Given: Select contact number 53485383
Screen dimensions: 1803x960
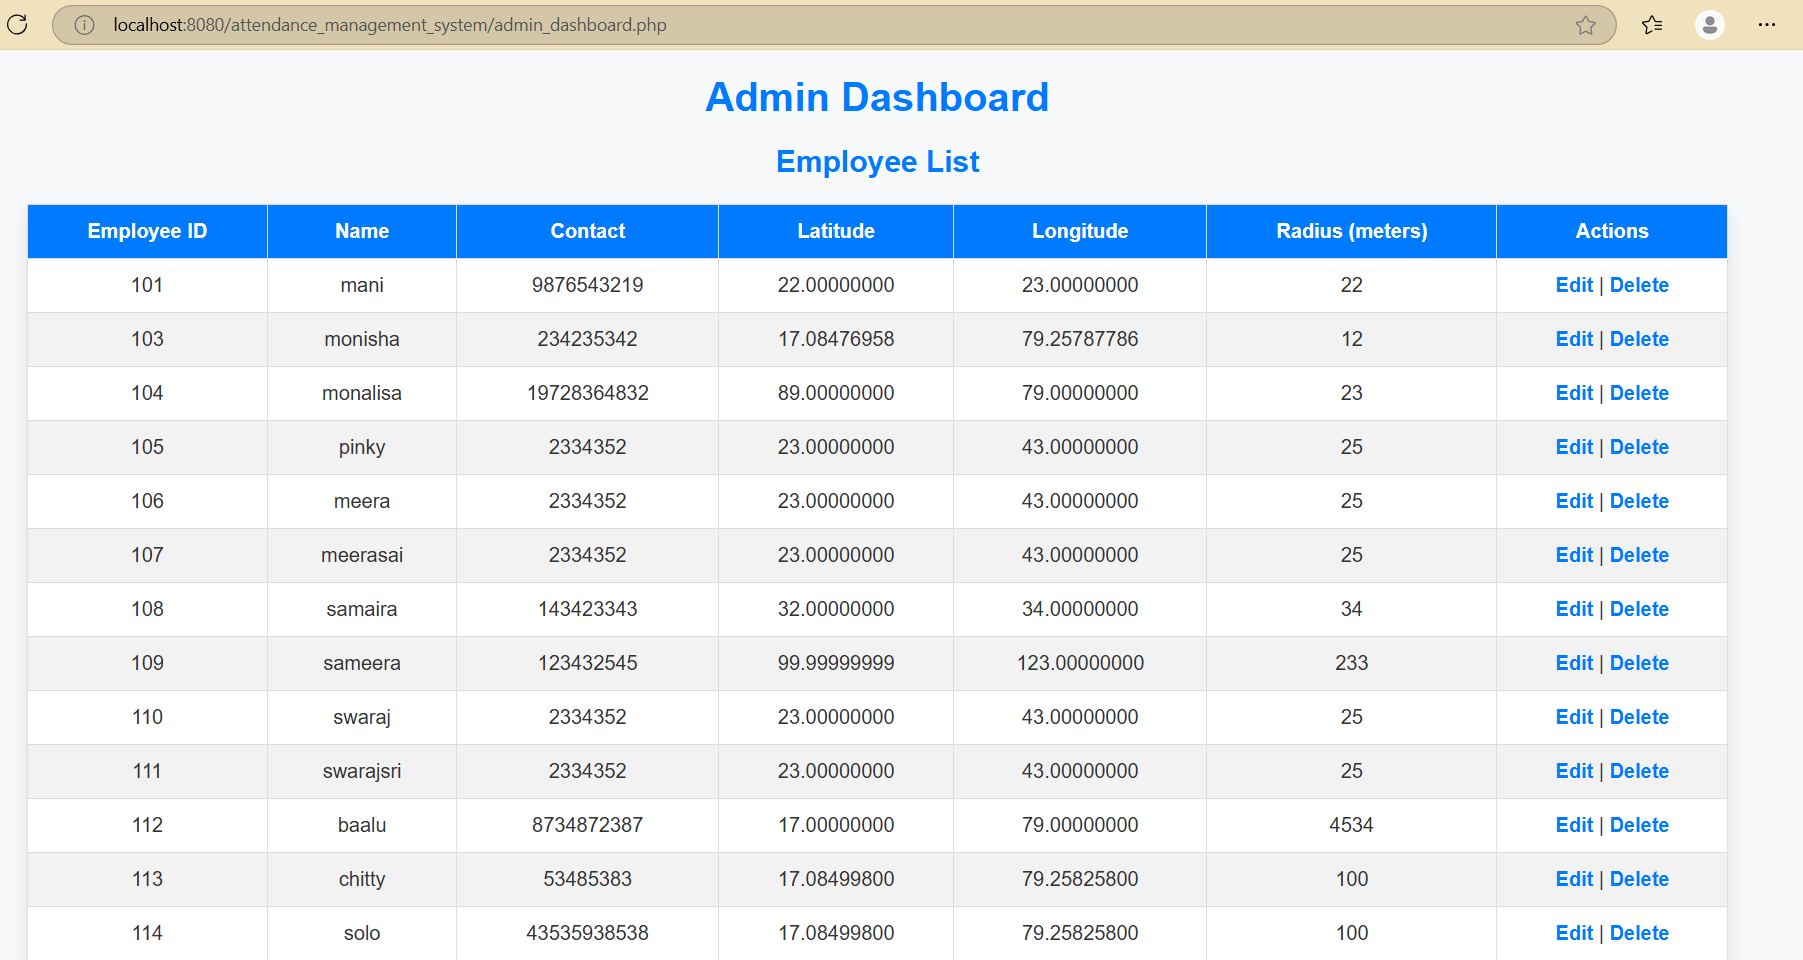Looking at the screenshot, I should pyautogui.click(x=587, y=879).
